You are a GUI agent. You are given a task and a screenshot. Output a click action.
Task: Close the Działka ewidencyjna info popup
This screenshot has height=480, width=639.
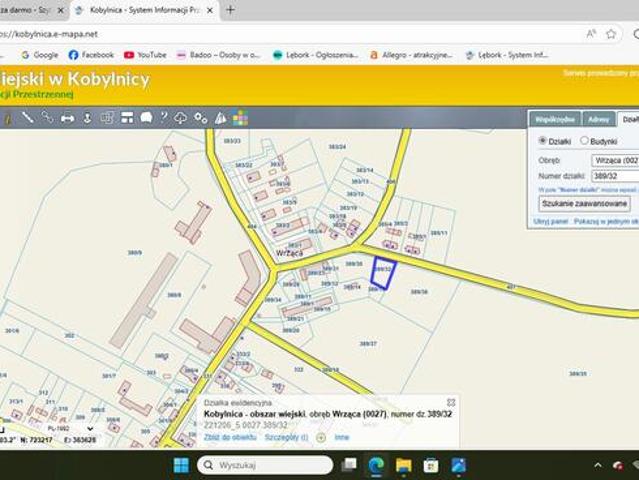[x=451, y=402]
